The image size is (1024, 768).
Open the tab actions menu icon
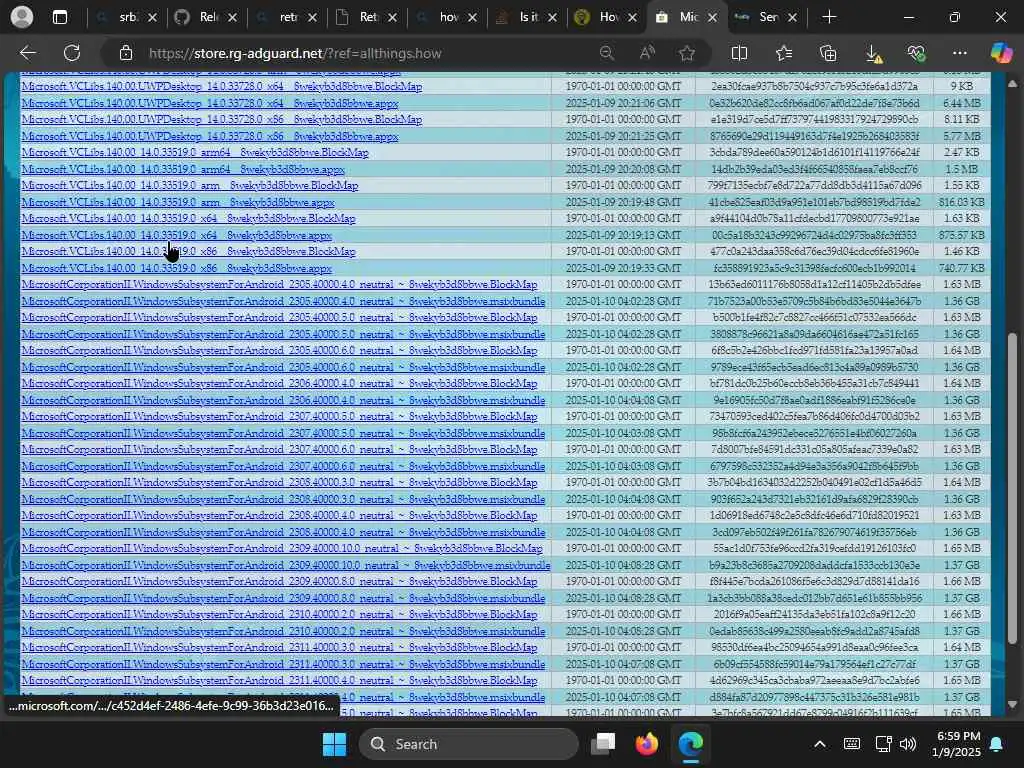click(x=60, y=18)
